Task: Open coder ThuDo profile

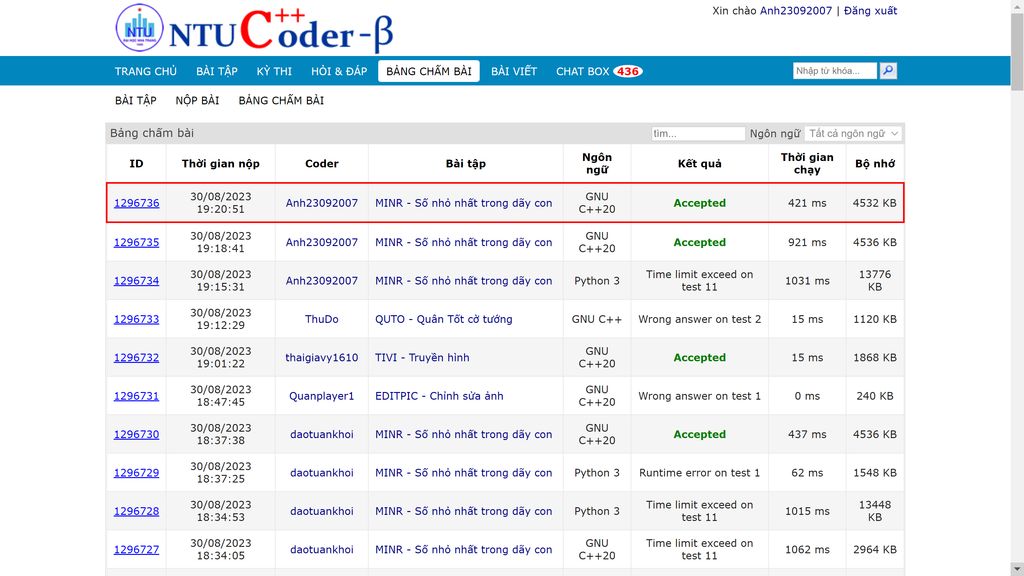Action: click(321, 319)
